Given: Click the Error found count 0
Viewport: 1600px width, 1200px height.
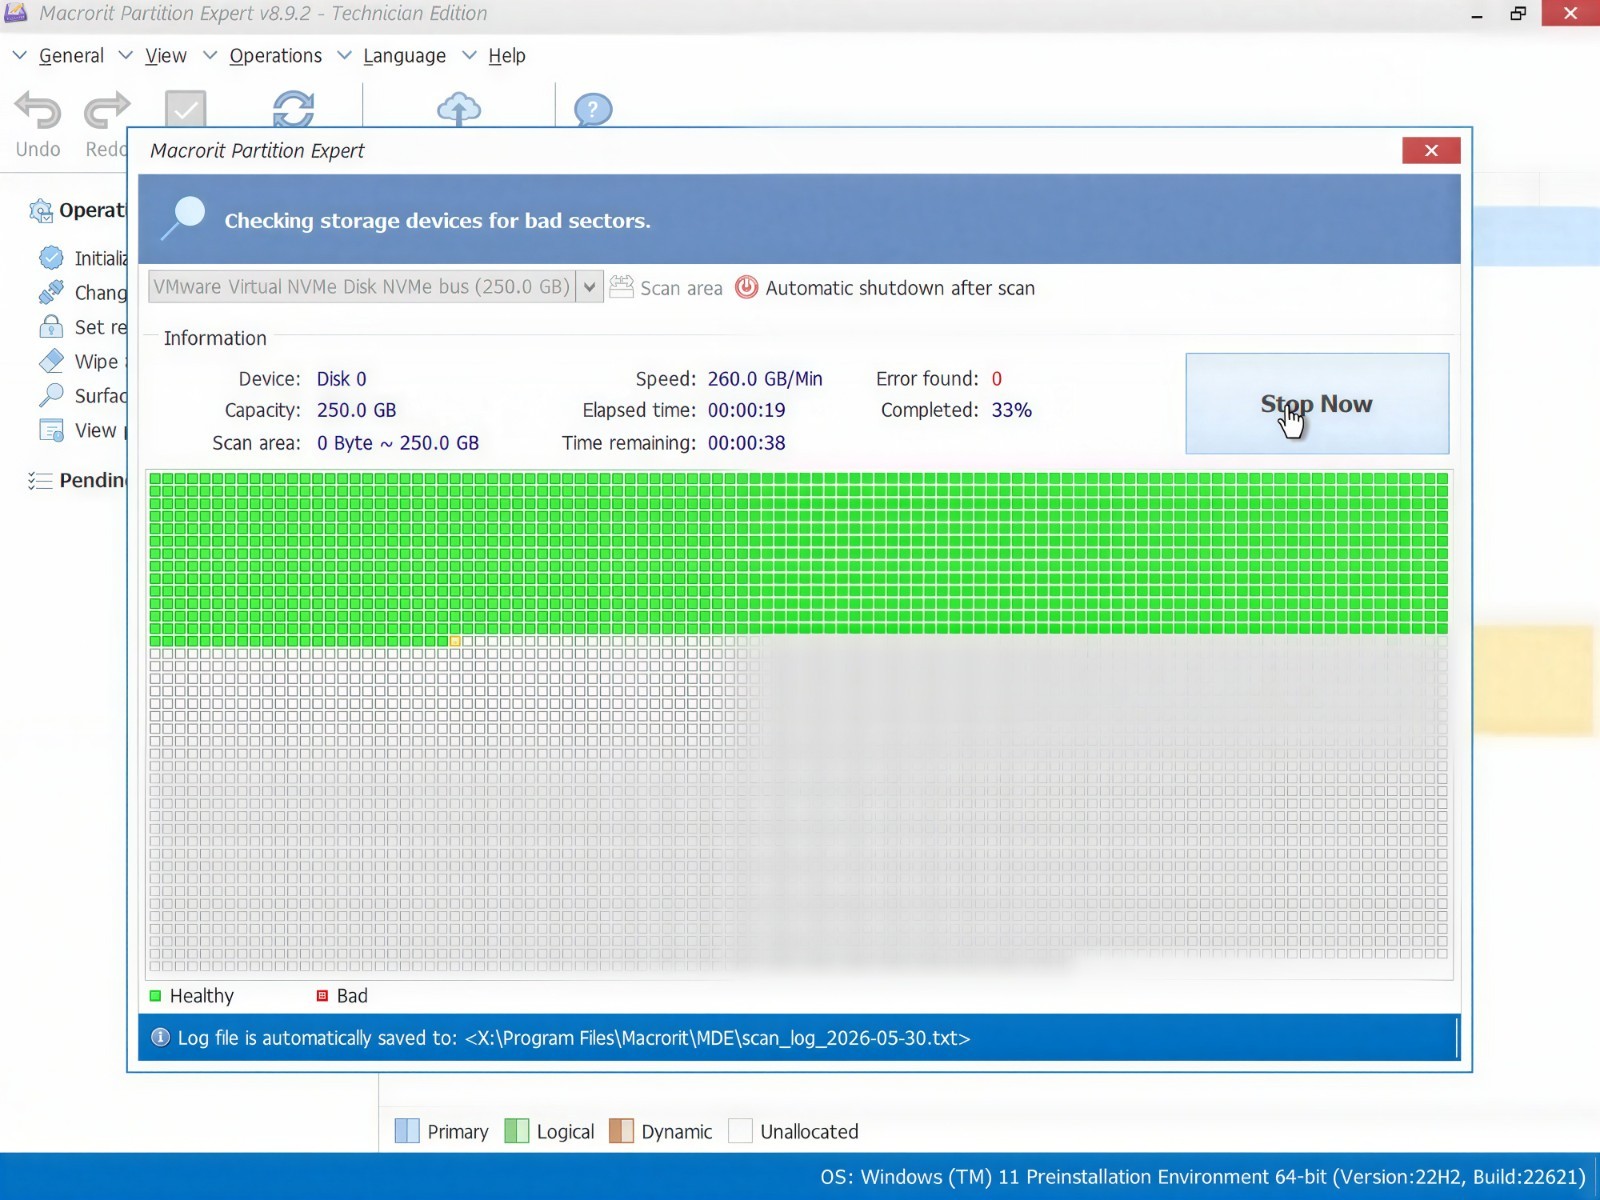Looking at the screenshot, I should [x=996, y=379].
